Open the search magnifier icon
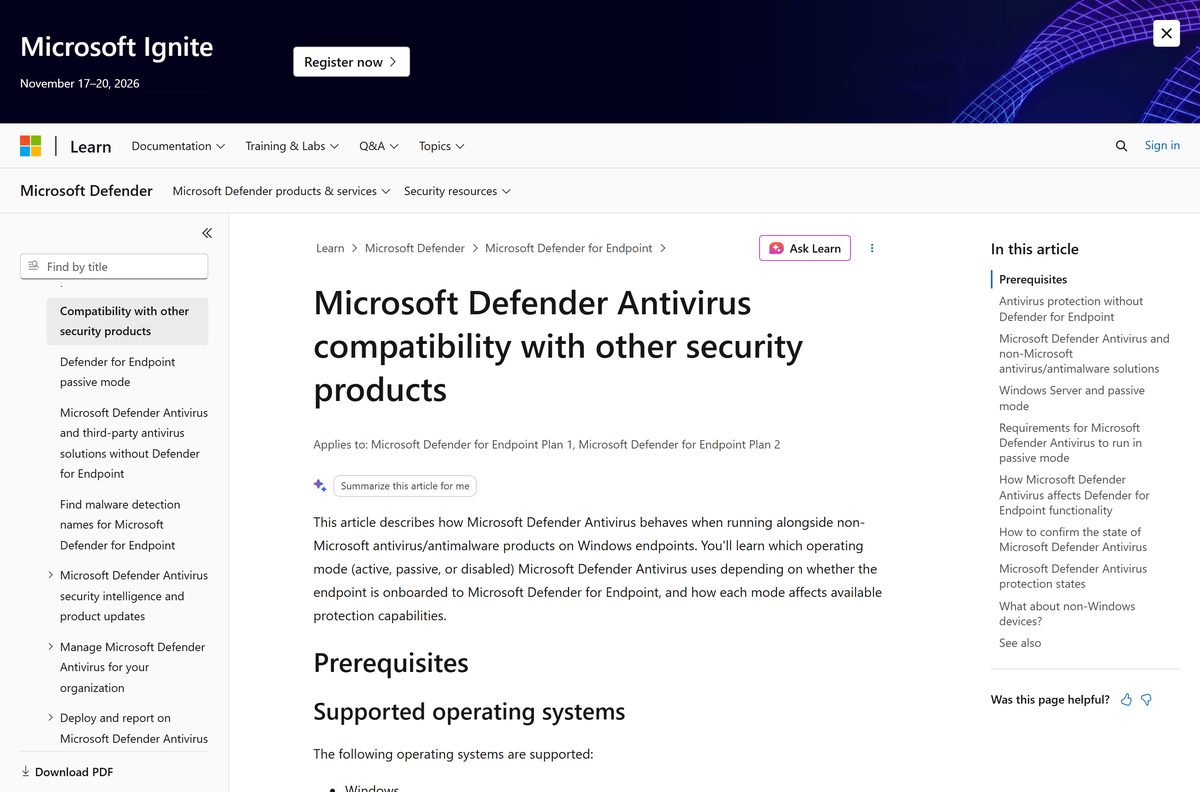The width and height of the screenshot is (1200, 792). pyautogui.click(x=1121, y=146)
